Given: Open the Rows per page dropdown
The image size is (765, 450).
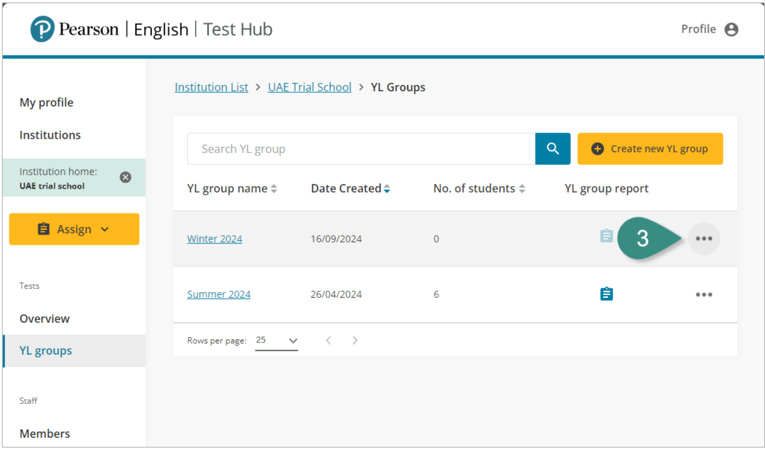Looking at the screenshot, I should pyautogui.click(x=276, y=341).
